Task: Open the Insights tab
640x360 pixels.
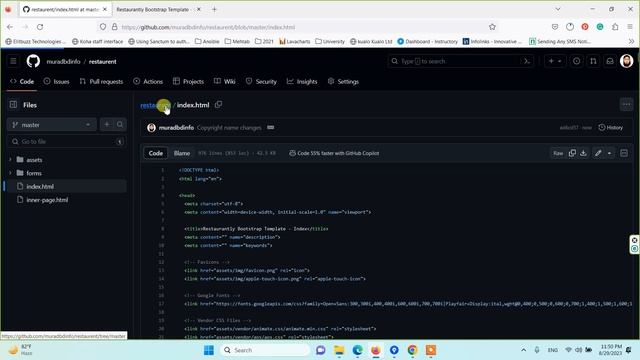Action: click(x=302, y=81)
